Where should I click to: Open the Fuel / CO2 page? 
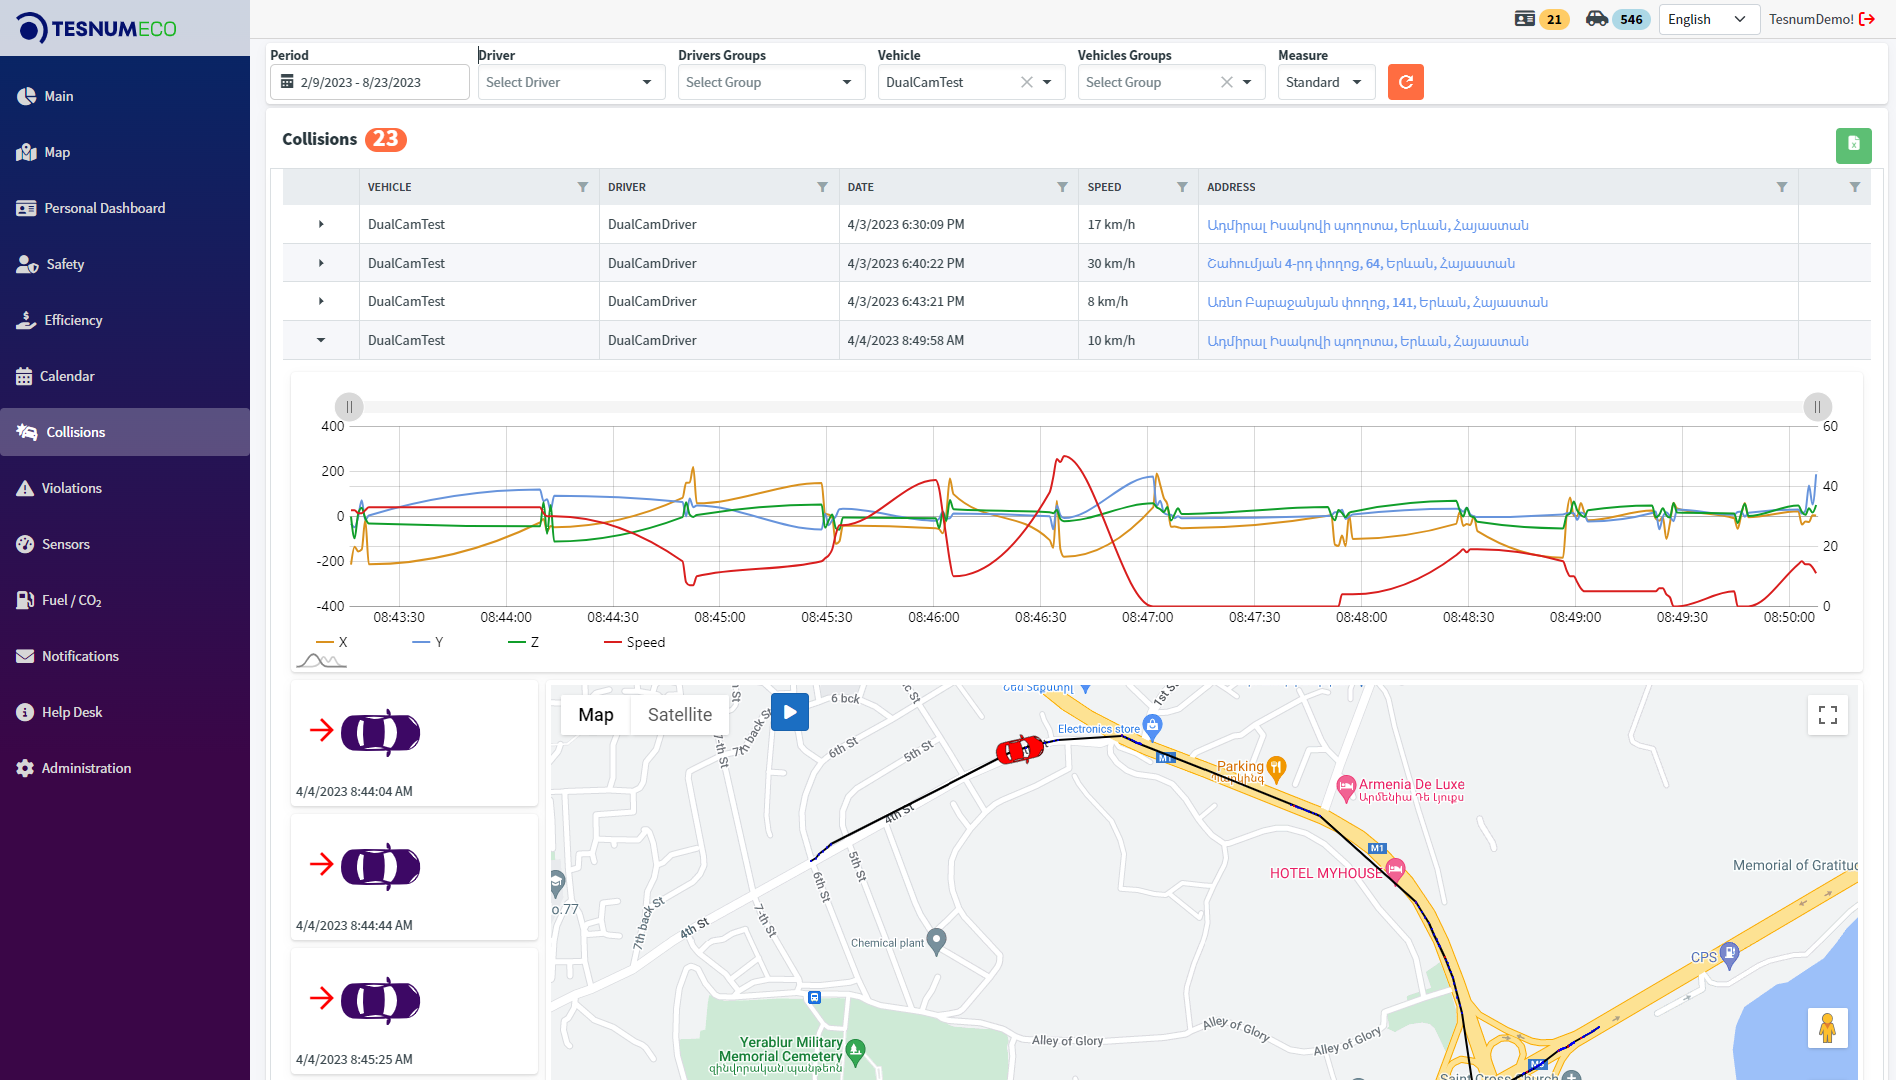click(71, 600)
